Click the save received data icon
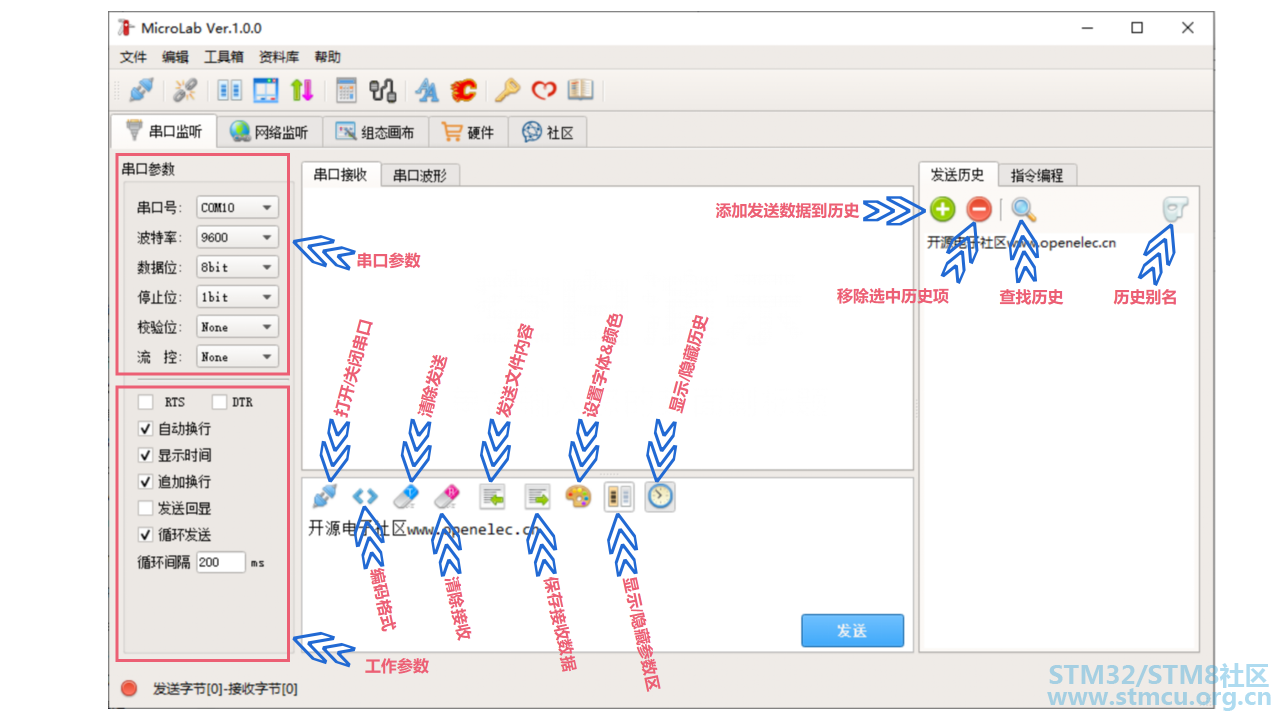The width and height of the screenshot is (1280, 720). point(538,496)
